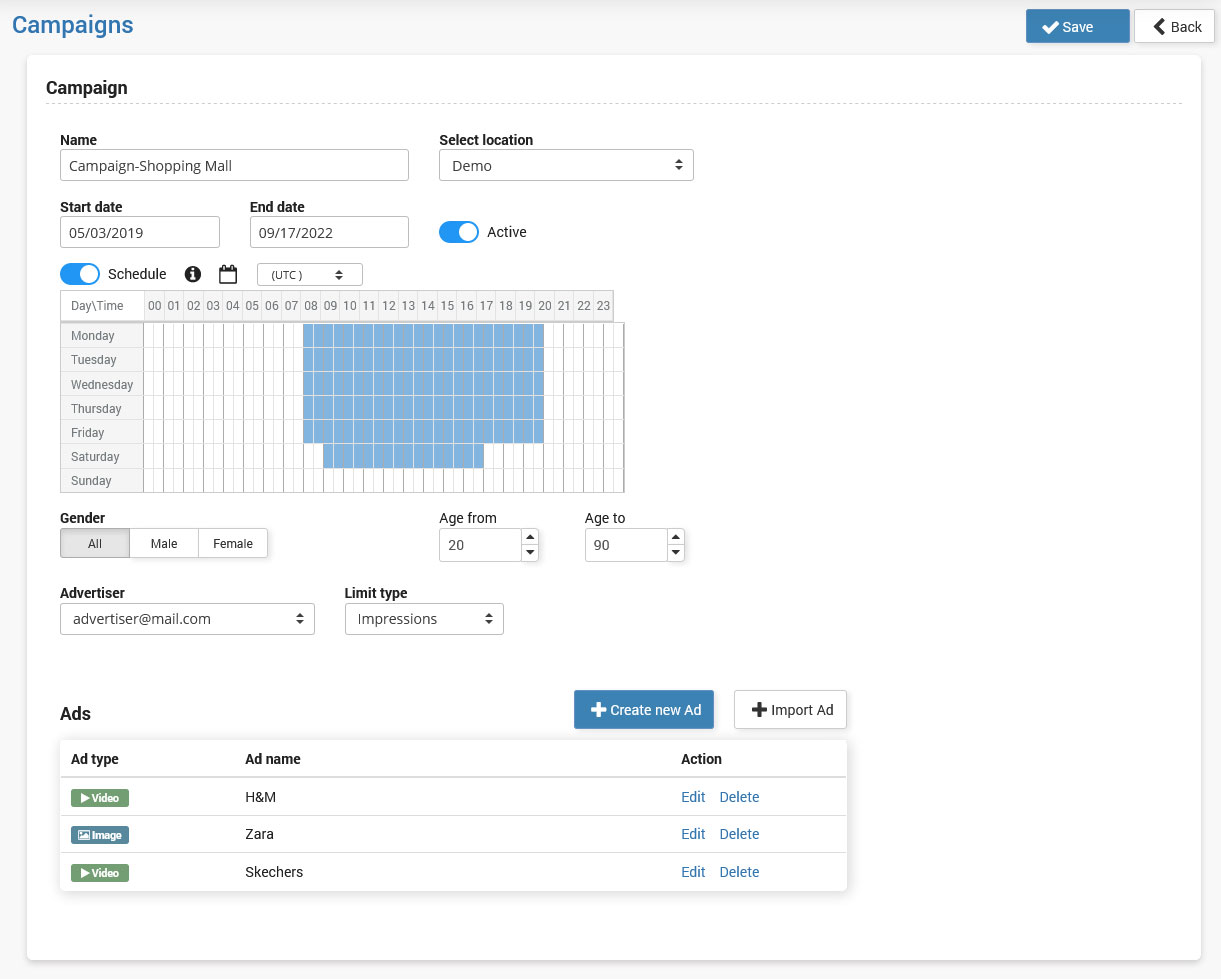Viewport: 1221px width, 979px height.
Task: Decrease the Age to value
Action: point(676,553)
